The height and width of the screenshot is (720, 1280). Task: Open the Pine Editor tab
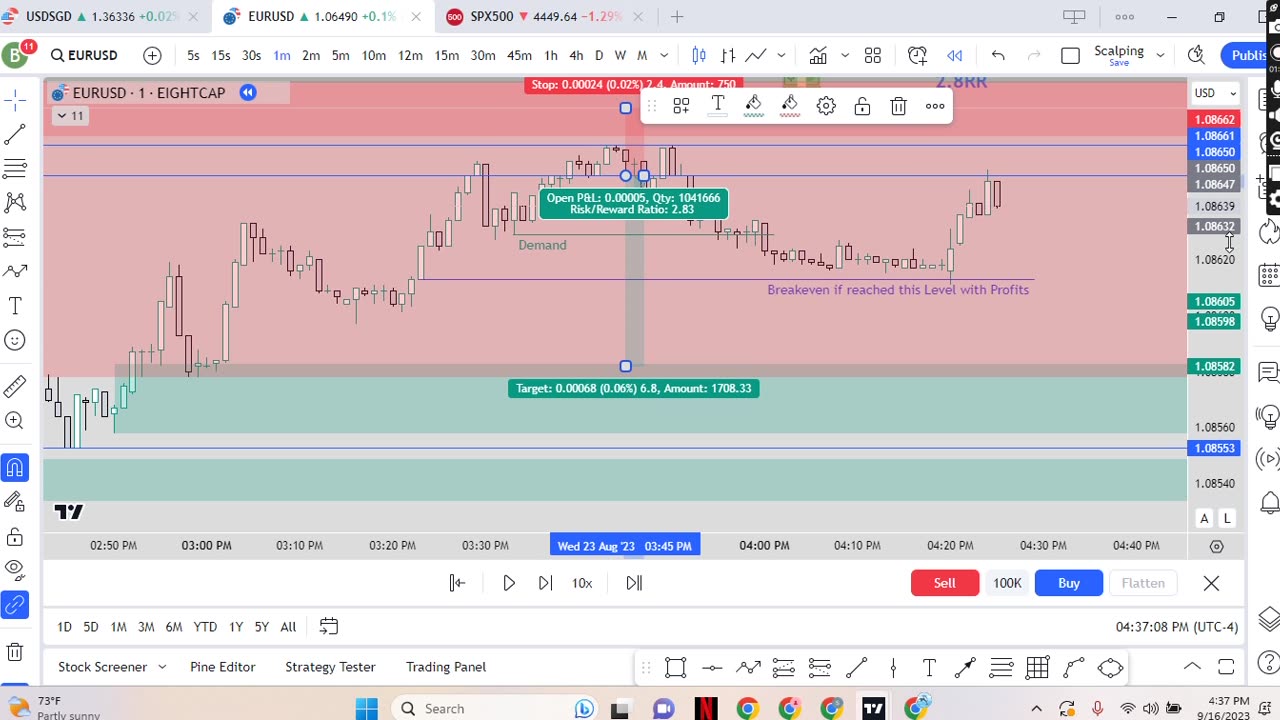pyautogui.click(x=222, y=667)
